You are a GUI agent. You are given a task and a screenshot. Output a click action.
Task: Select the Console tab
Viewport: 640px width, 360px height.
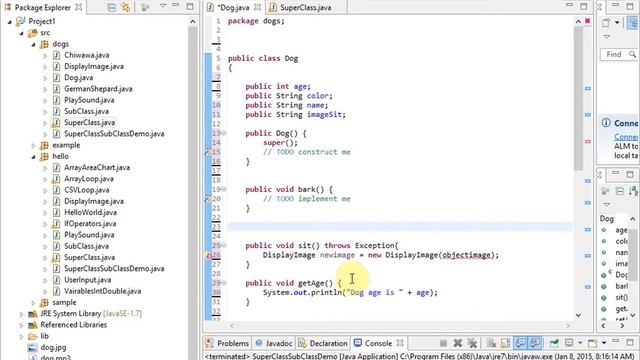[x=373, y=343]
